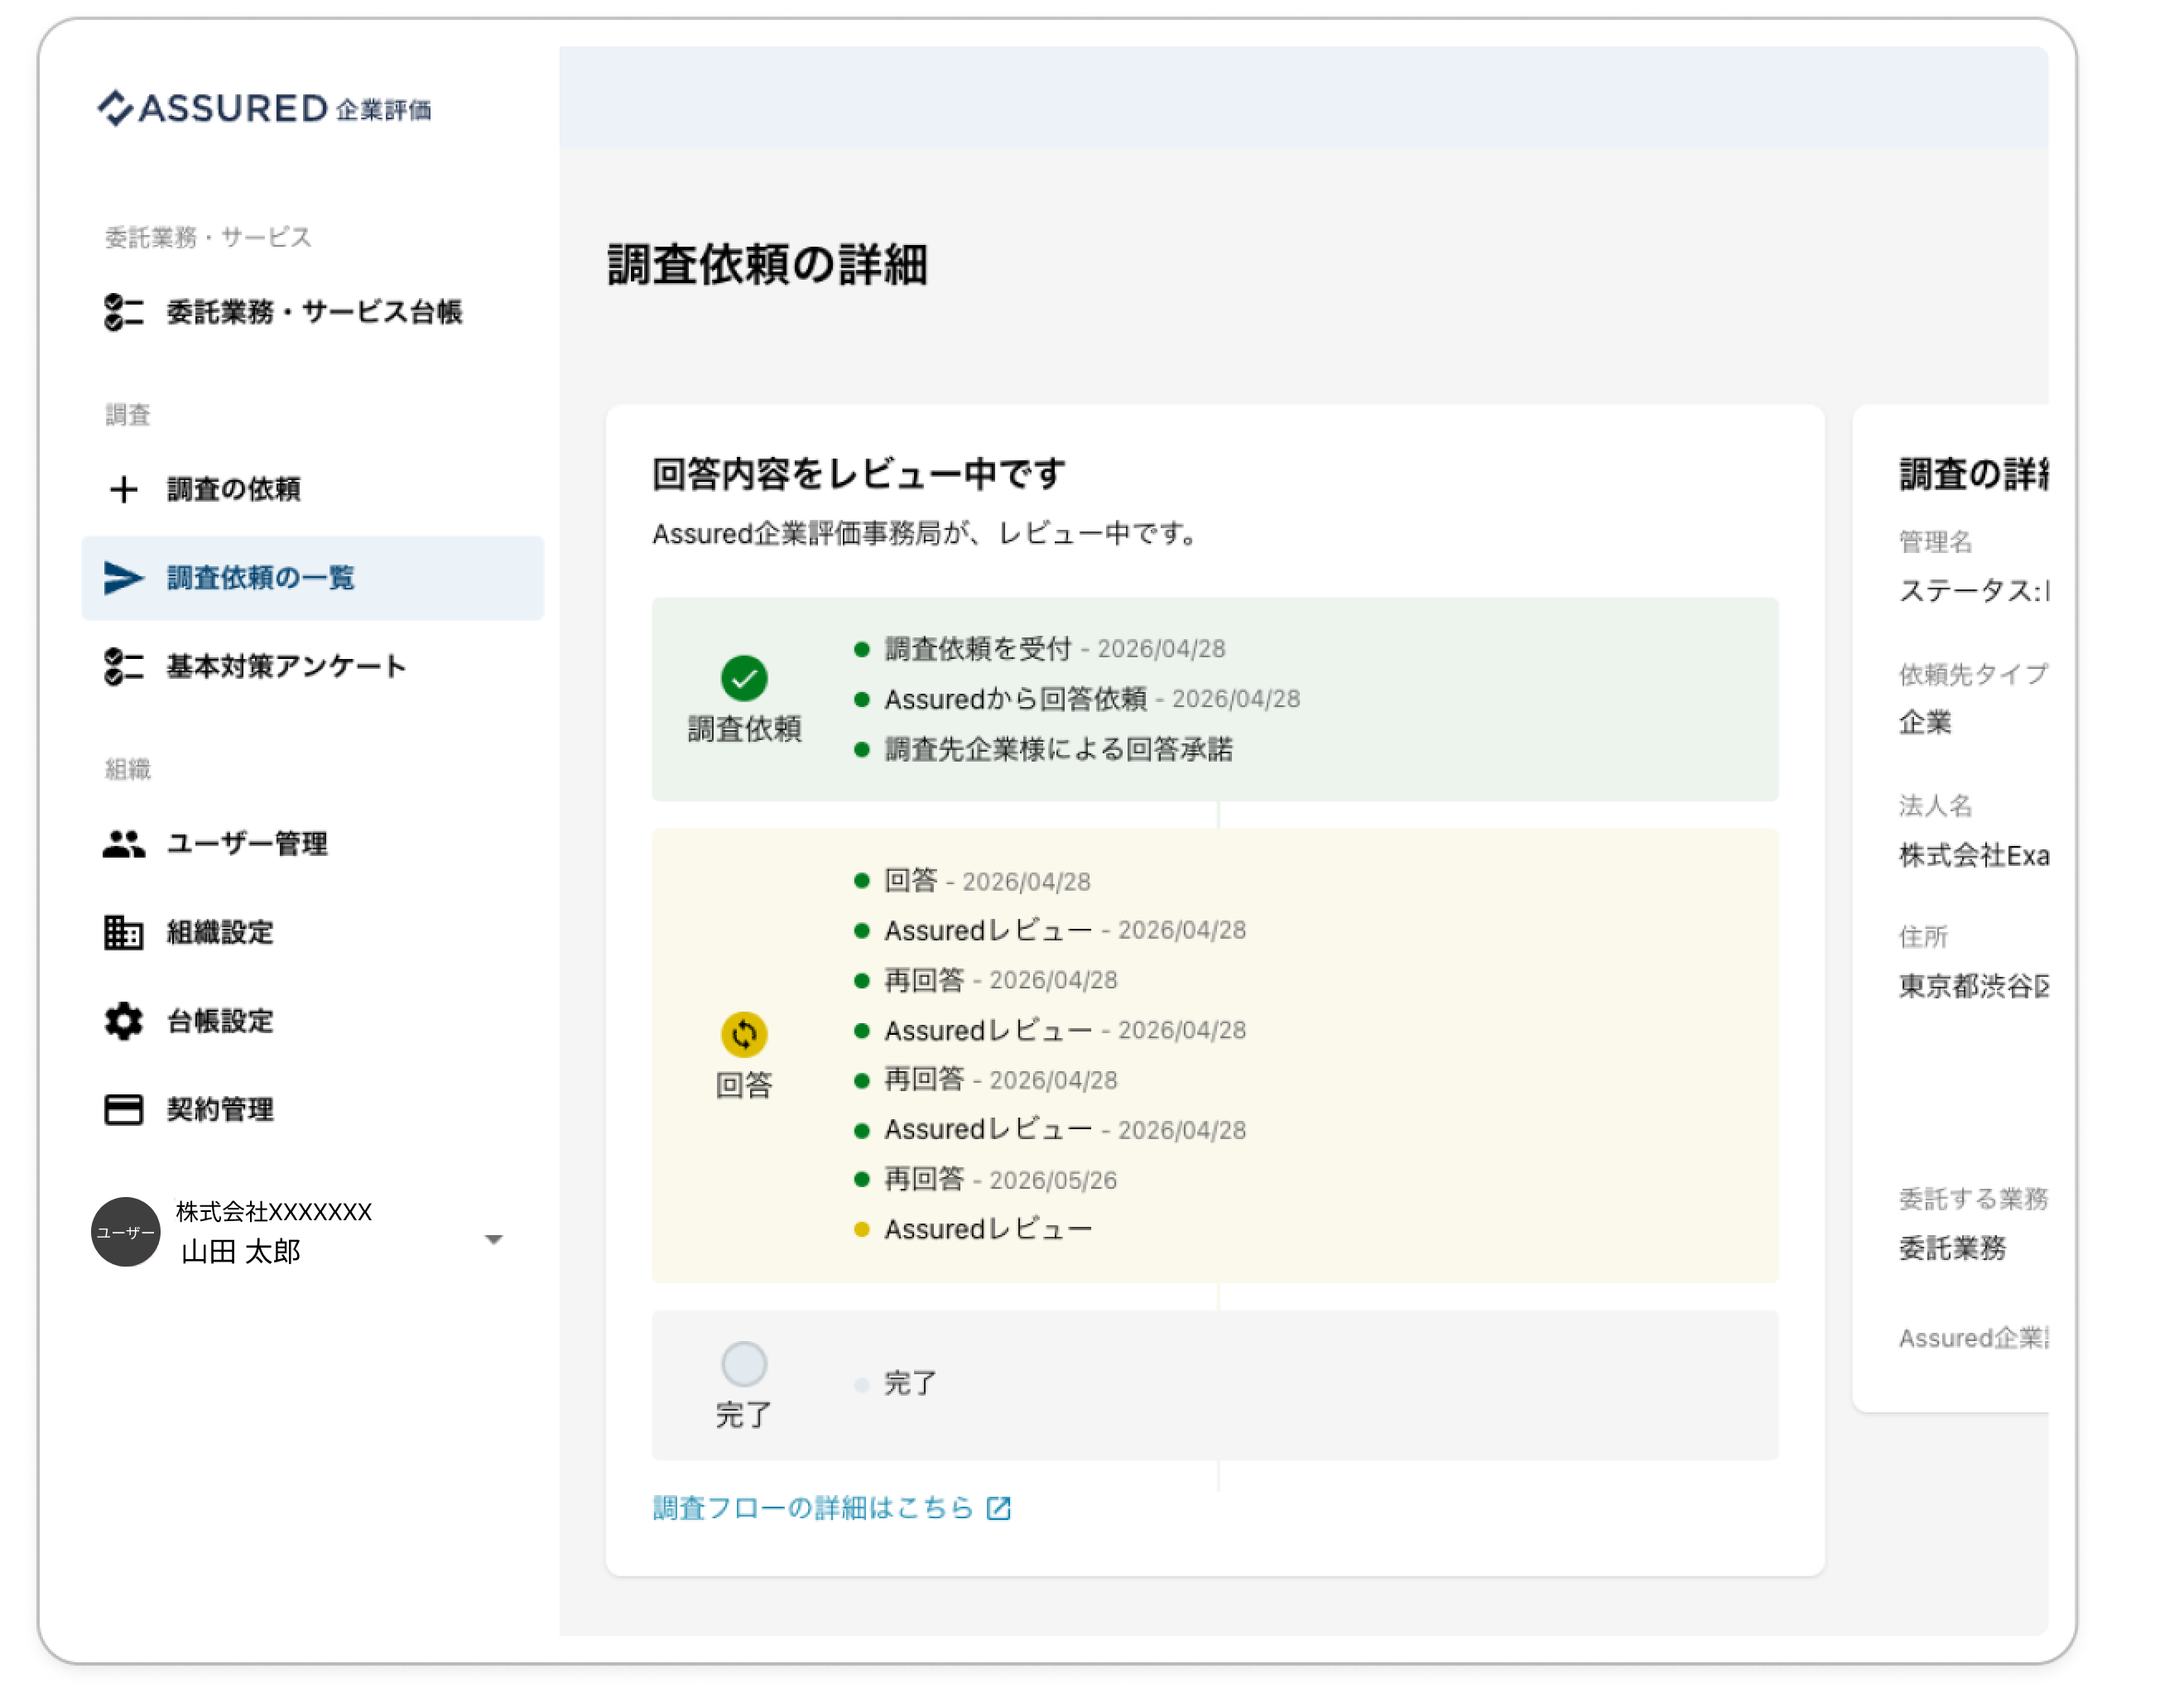
Task: Click the green checkmark icon above 調査依頼
Action: click(745, 679)
